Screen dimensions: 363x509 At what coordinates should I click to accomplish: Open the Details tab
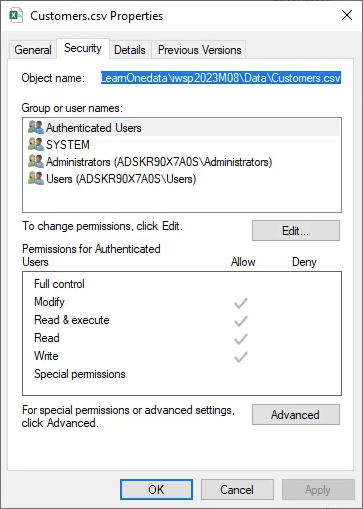point(130,50)
